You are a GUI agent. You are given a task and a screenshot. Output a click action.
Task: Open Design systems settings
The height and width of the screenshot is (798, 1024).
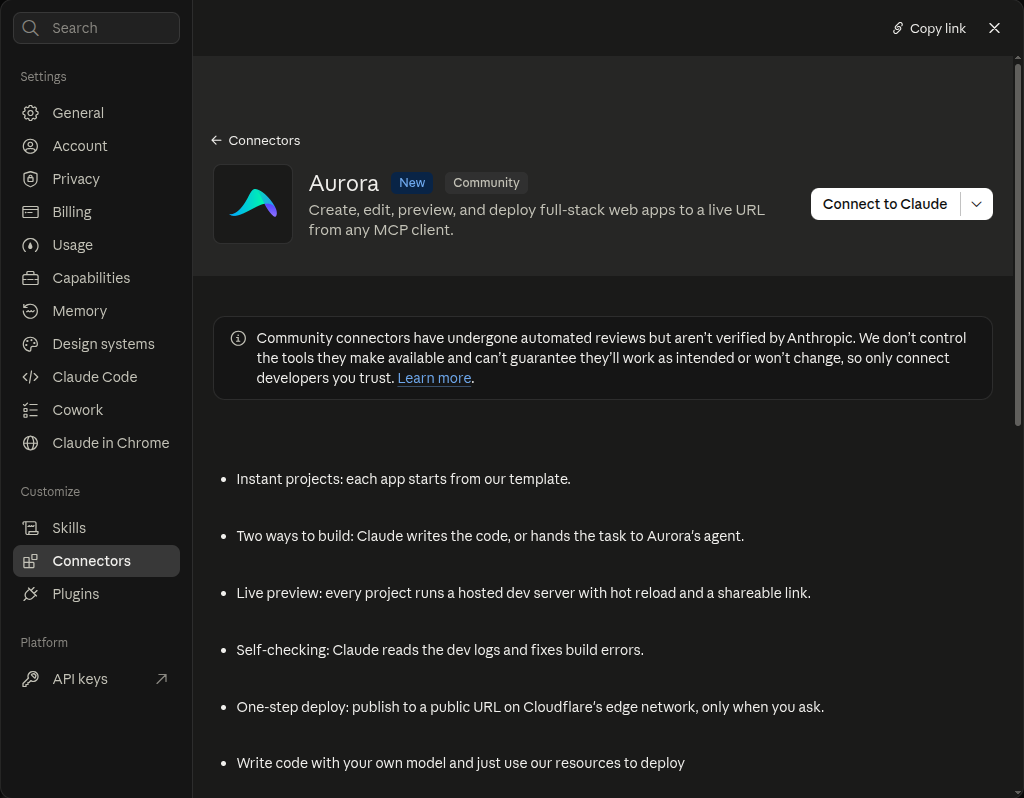[x=96, y=344]
